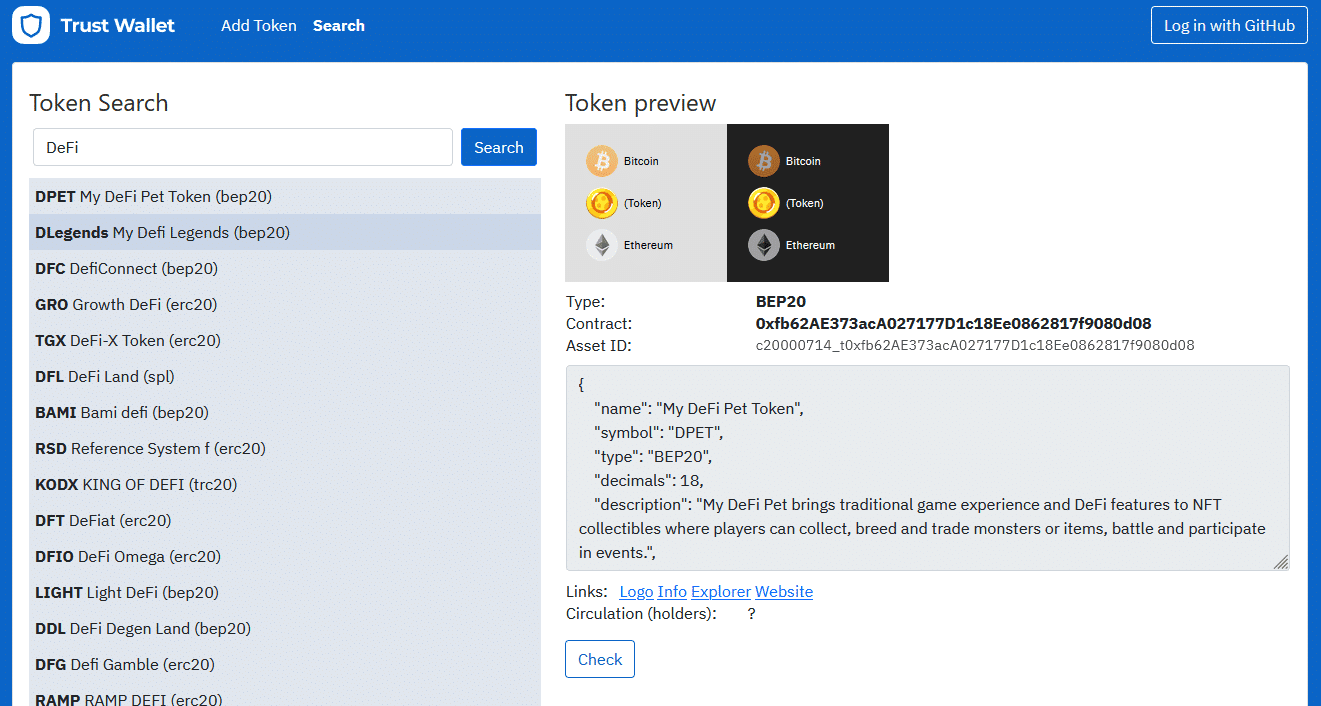Select DPET My DeFi Pet Token result
Screen dimensions: 1321x706
285,197
